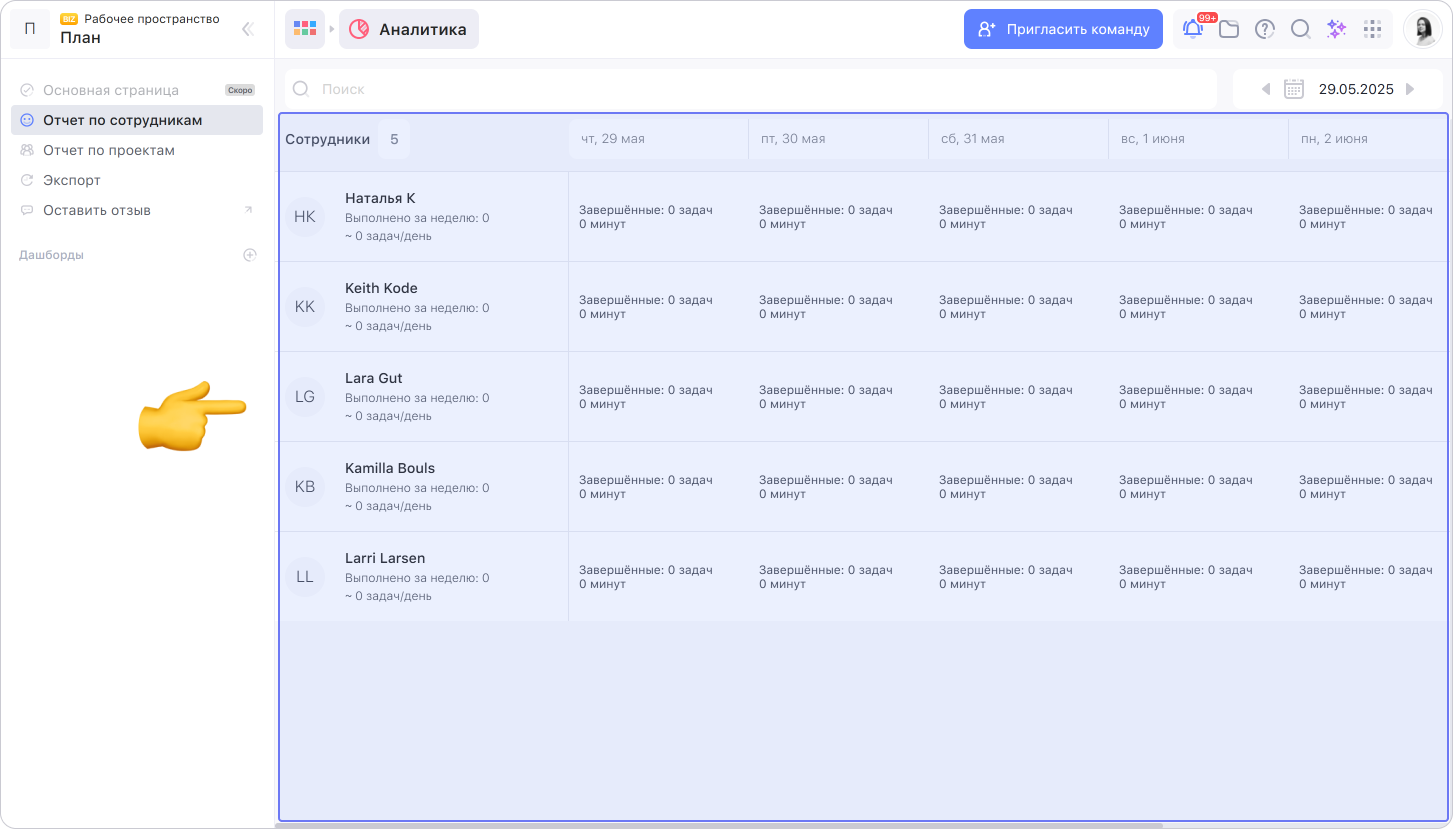Open the folder icon in top toolbar
1453x829 pixels.
(1229, 29)
